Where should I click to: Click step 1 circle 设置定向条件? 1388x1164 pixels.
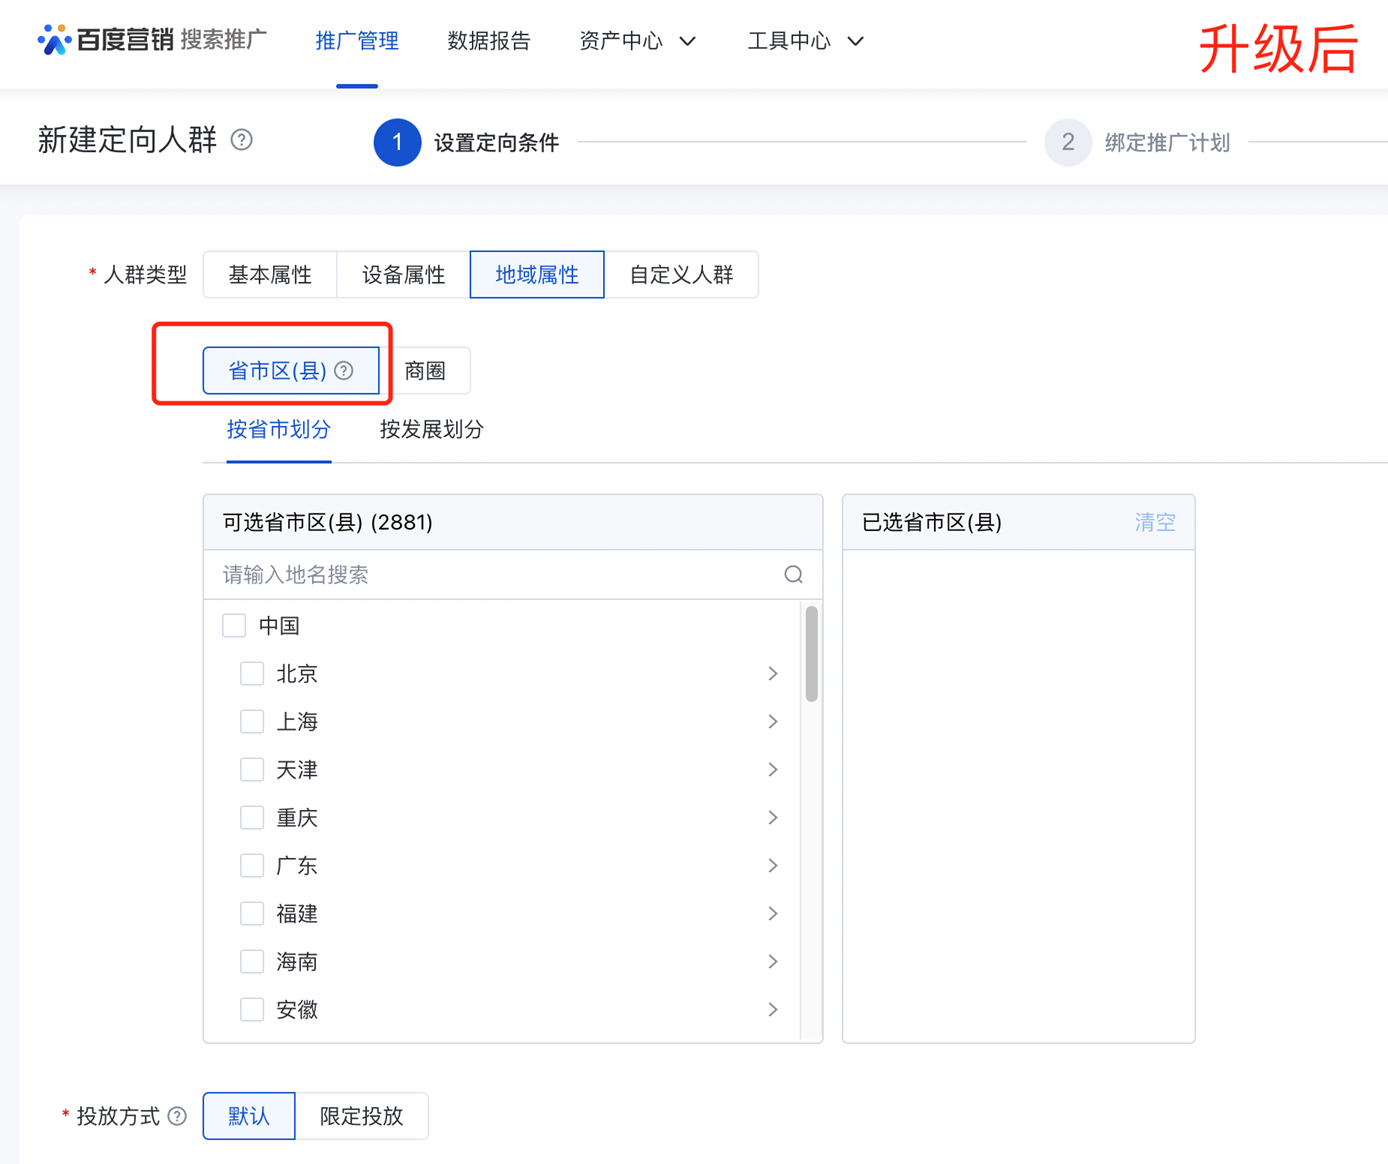tap(397, 143)
